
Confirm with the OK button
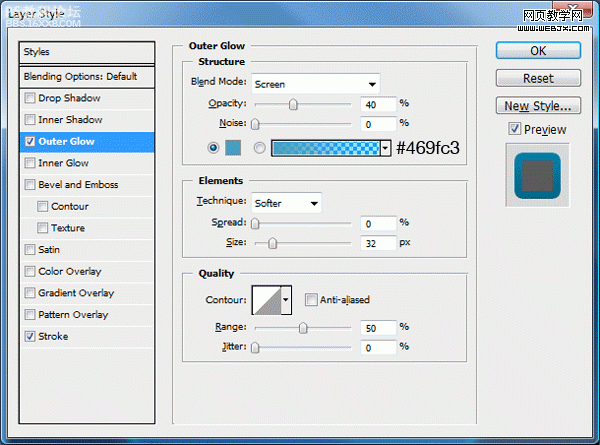538,51
